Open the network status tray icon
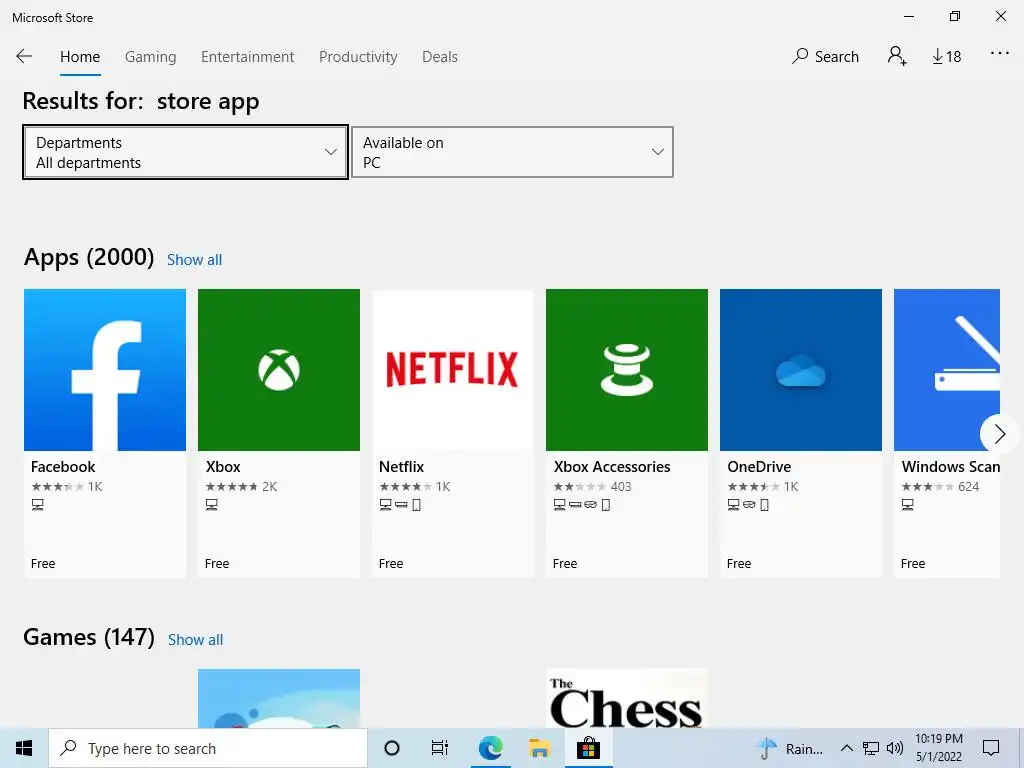This screenshot has width=1024, height=768. [871, 748]
